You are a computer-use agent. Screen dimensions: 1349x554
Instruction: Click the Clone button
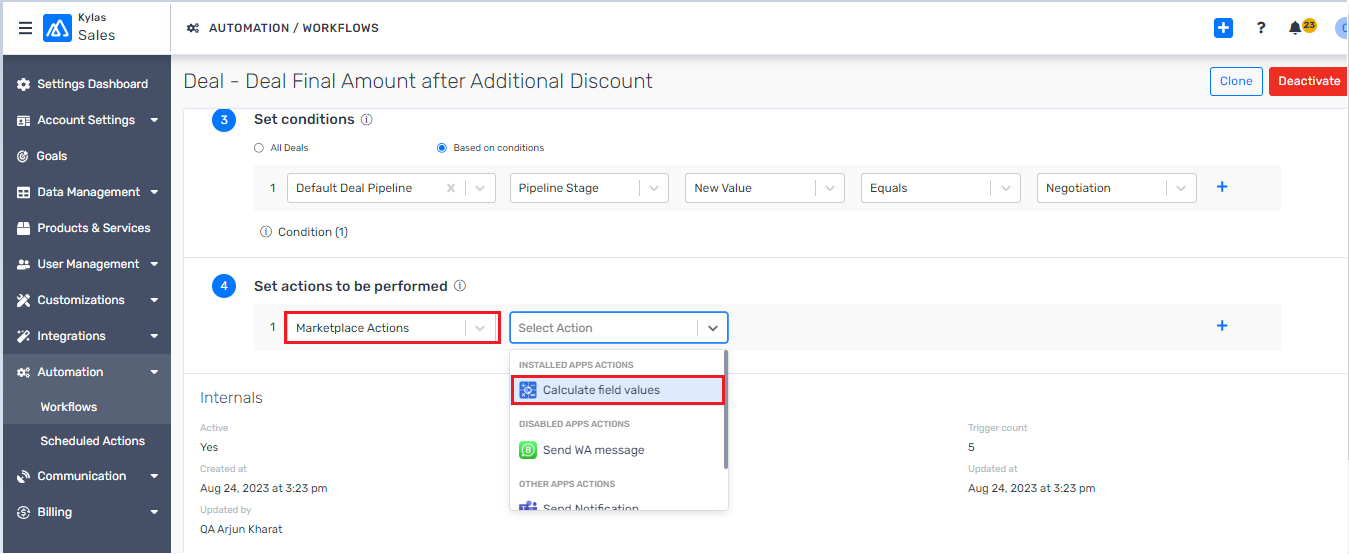point(1235,81)
